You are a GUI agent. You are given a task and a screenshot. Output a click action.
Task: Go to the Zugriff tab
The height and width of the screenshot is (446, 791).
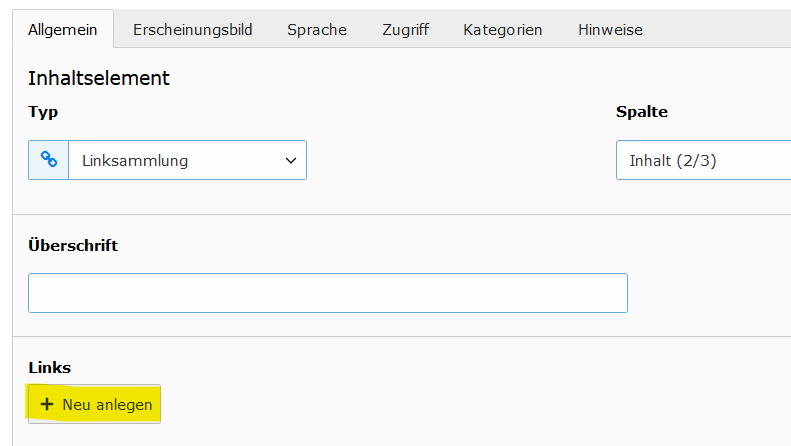406,30
